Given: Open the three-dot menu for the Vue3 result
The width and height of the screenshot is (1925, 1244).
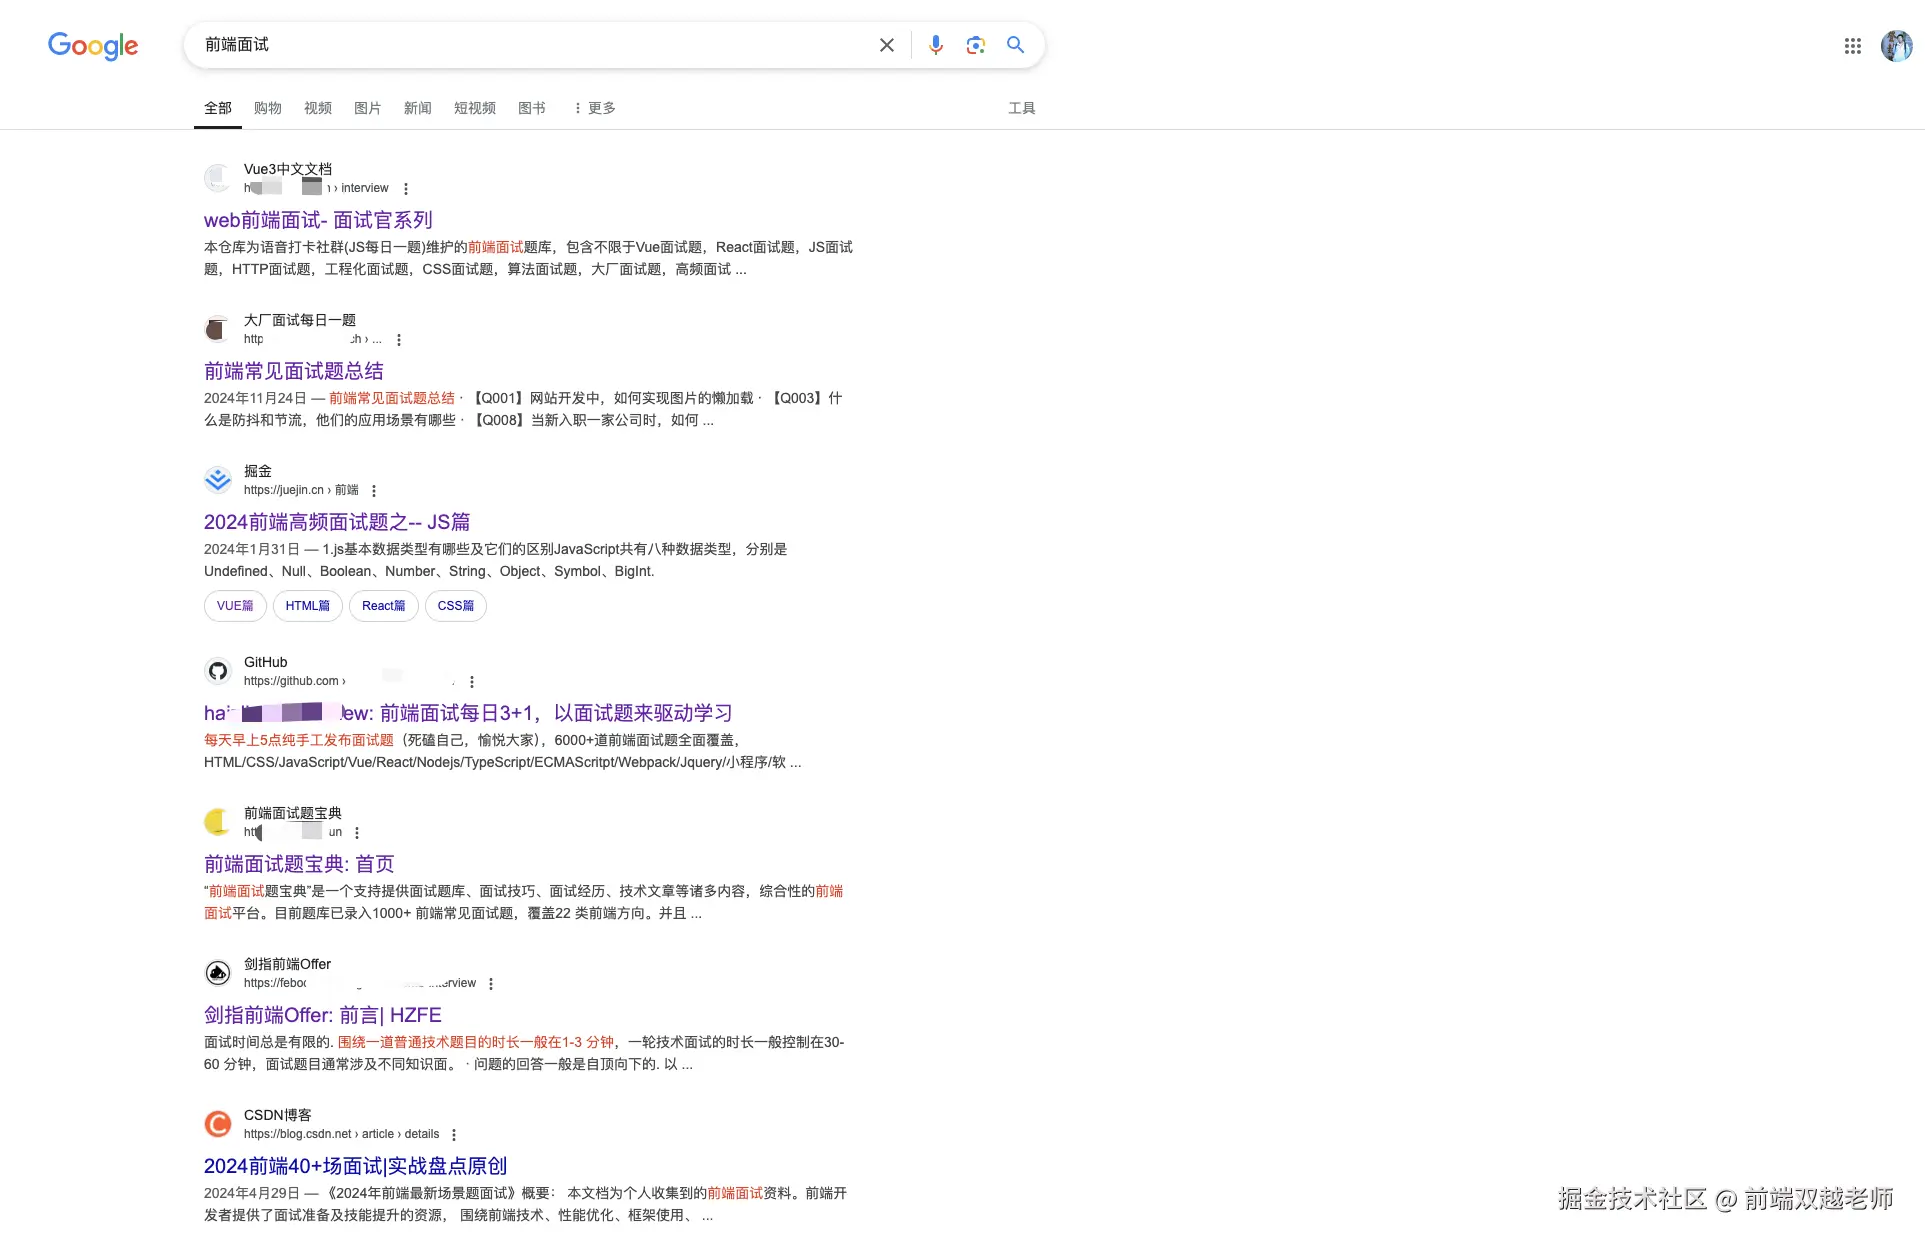Looking at the screenshot, I should tap(406, 187).
